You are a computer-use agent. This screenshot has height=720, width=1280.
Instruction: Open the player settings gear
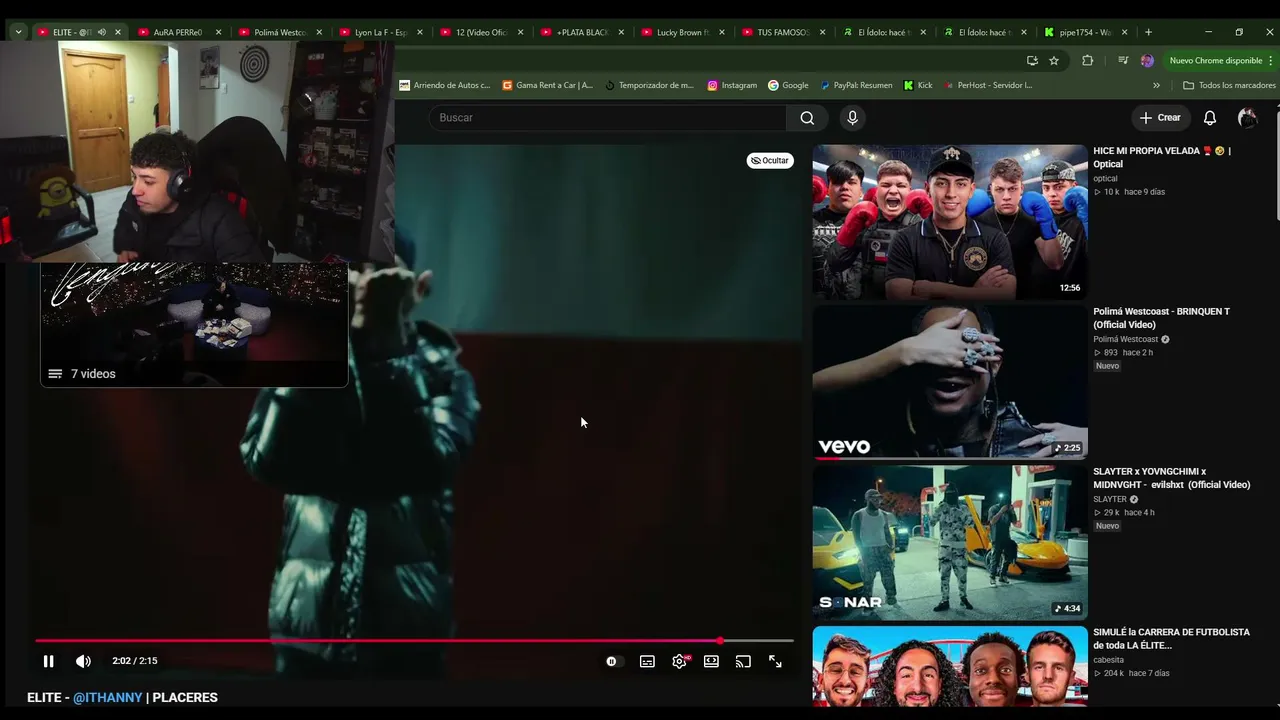click(x=680, y=661)
